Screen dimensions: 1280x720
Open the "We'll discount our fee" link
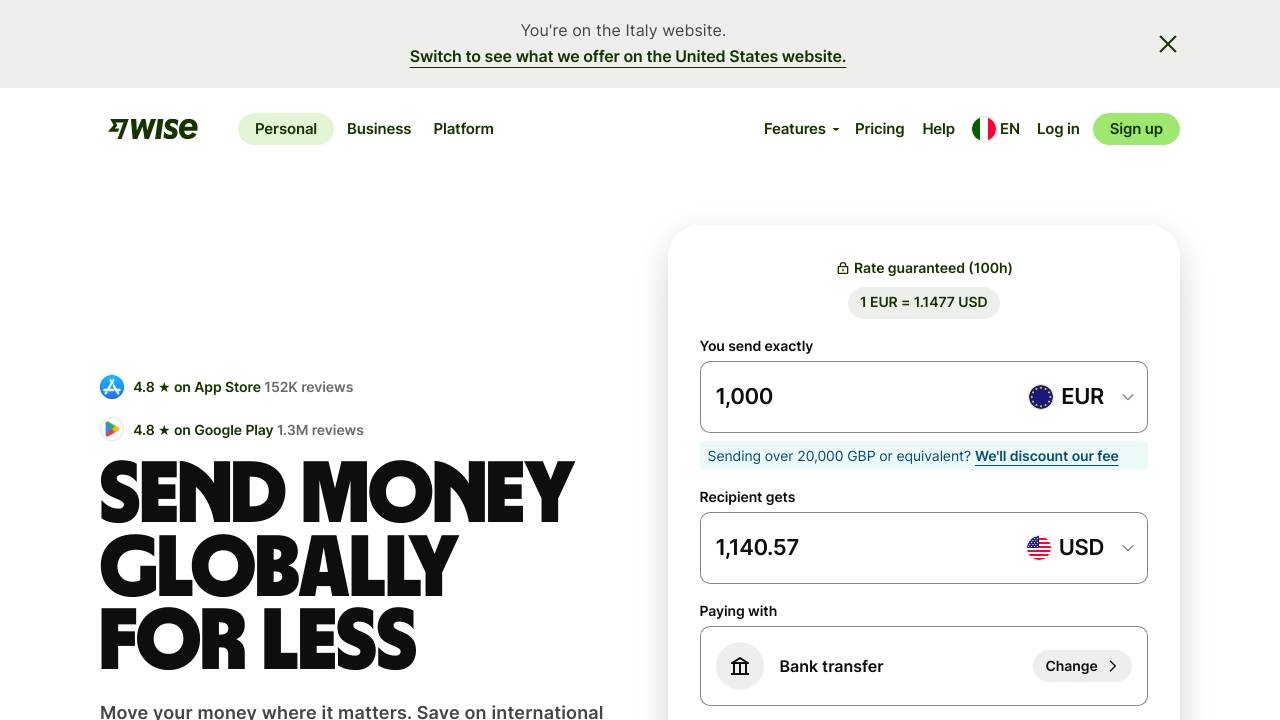[x=1046, y=456]
